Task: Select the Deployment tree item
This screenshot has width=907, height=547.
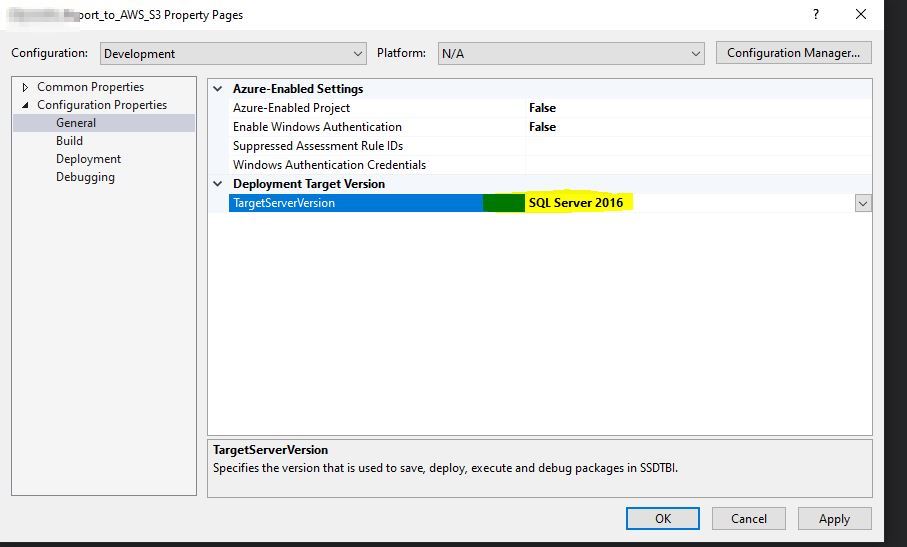Action: point(88,159)
